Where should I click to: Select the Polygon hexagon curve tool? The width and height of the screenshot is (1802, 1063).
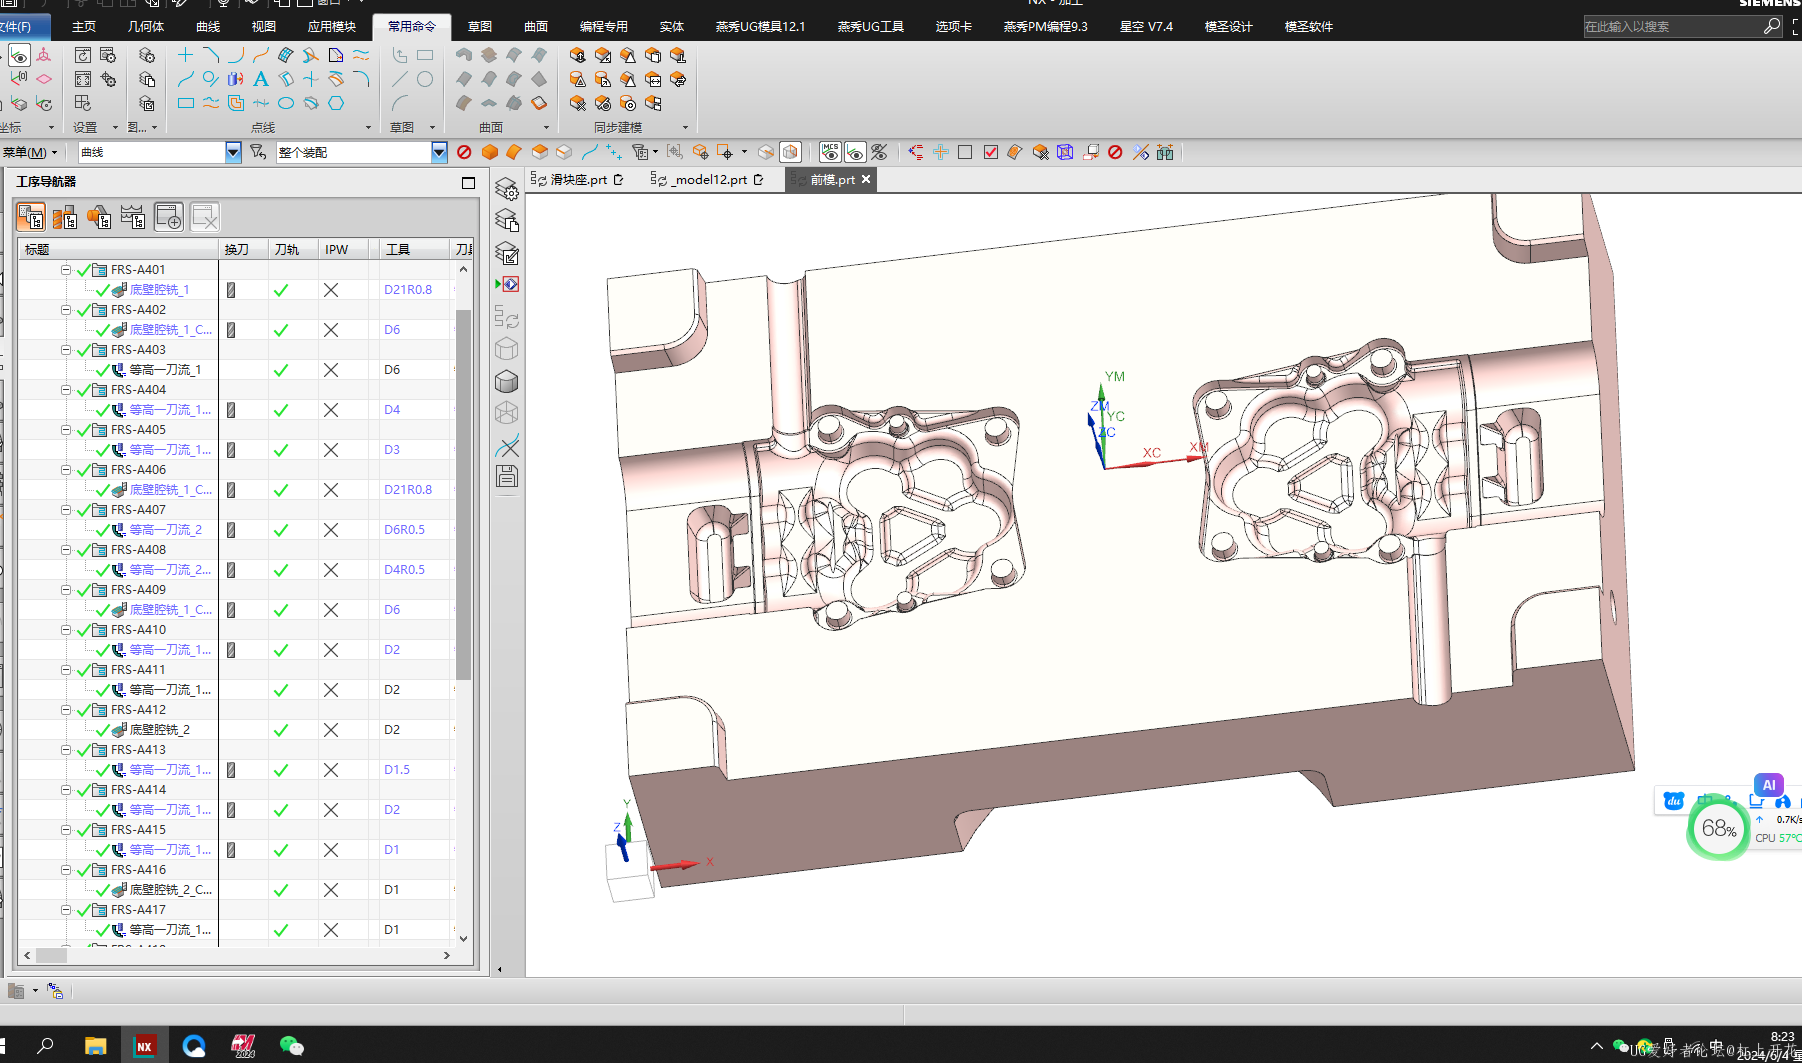pyautogui.click(x=336, y=103)
